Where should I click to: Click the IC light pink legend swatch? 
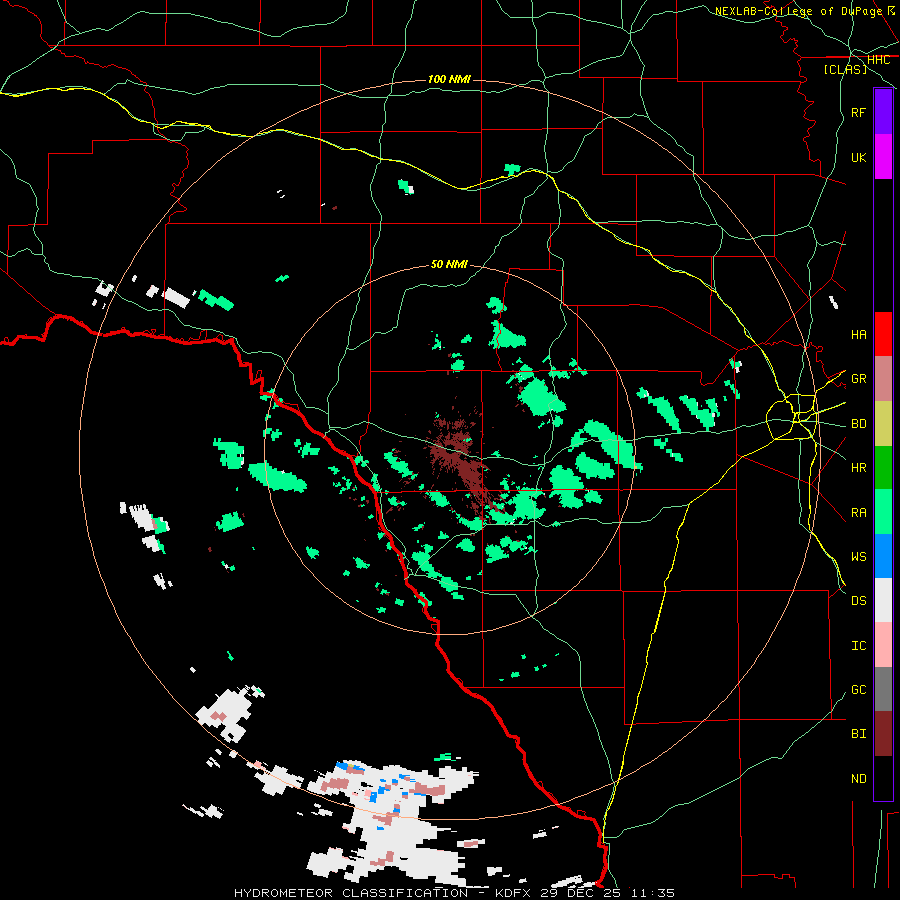coord(883,645)
